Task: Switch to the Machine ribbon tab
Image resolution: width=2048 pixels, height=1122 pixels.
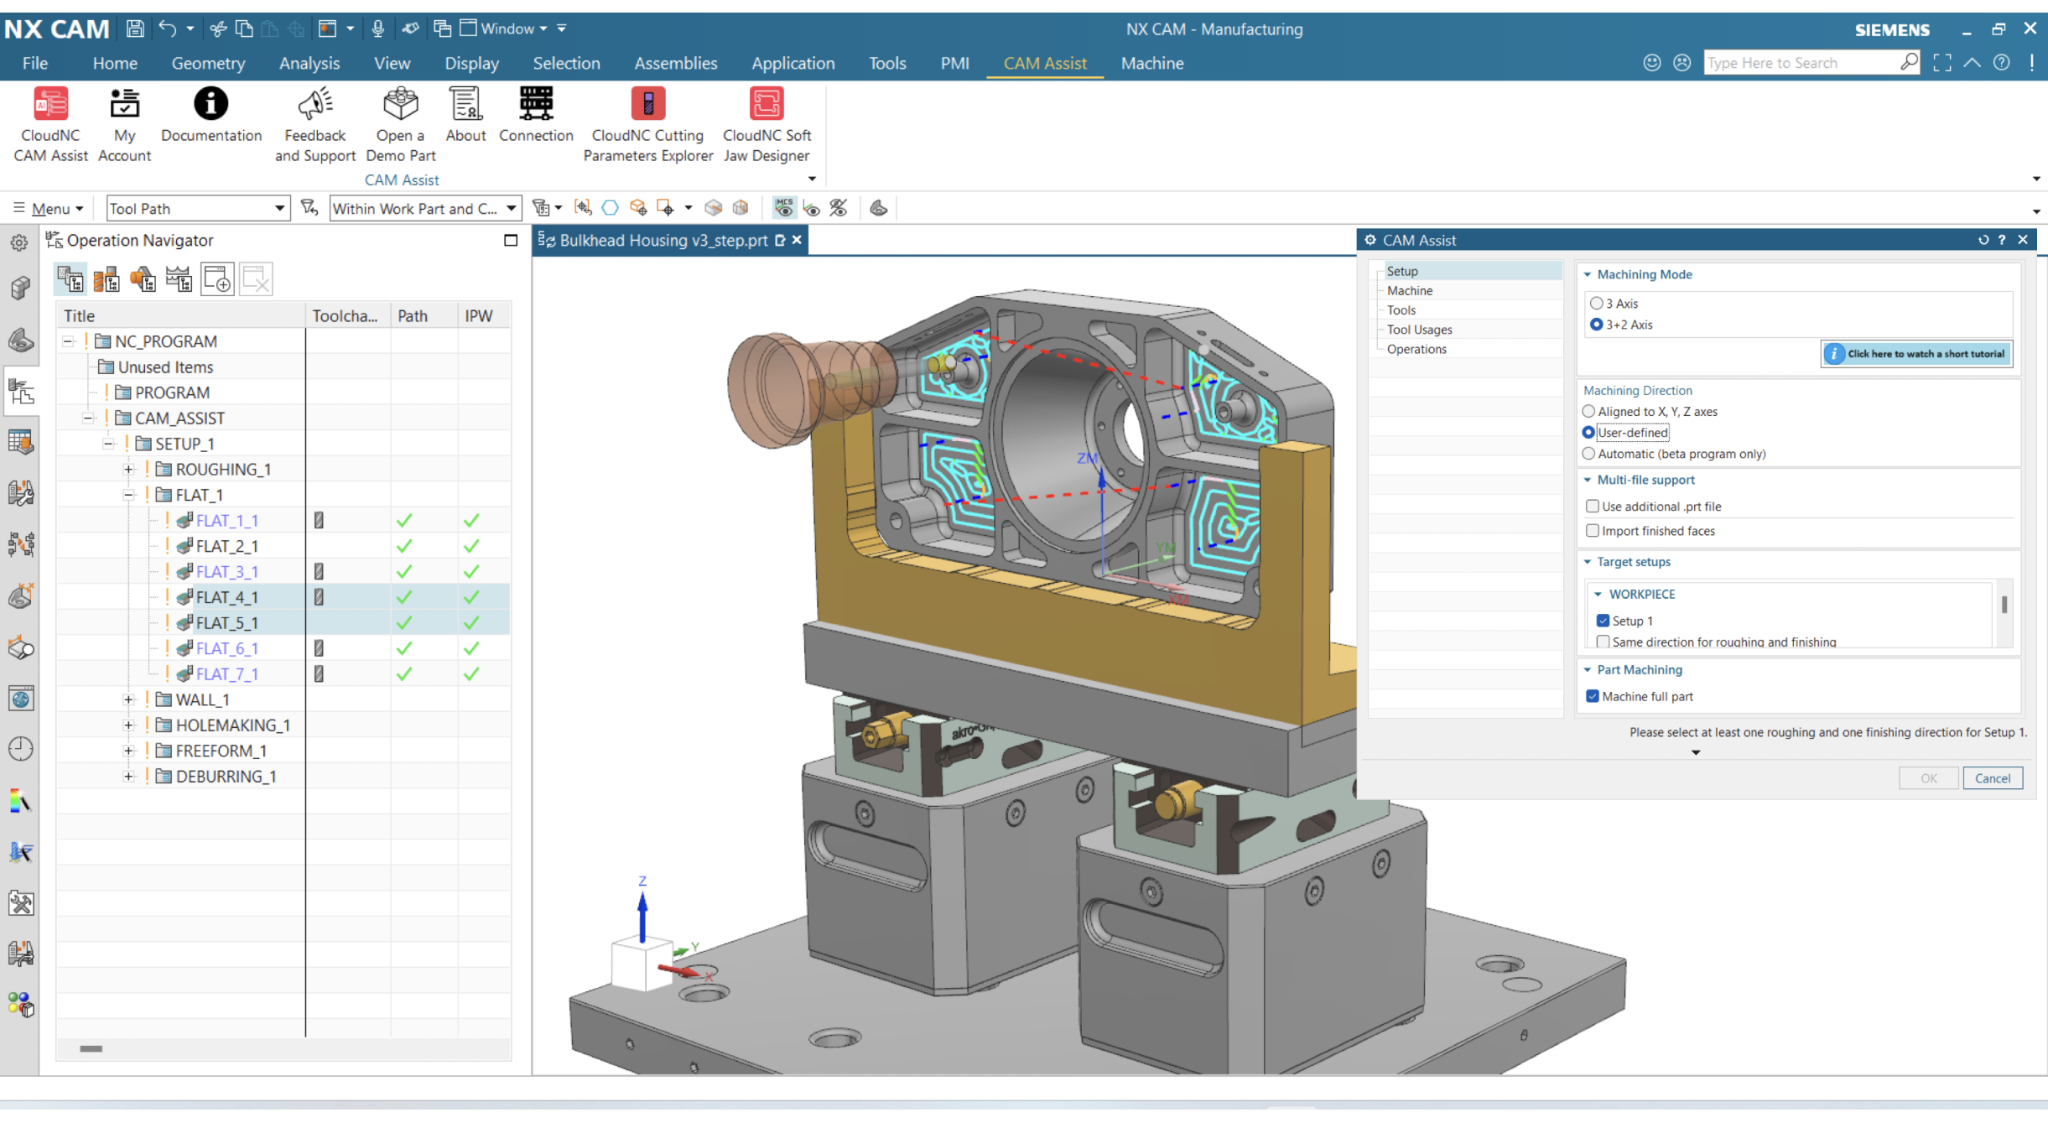Action: (1152, 63)
